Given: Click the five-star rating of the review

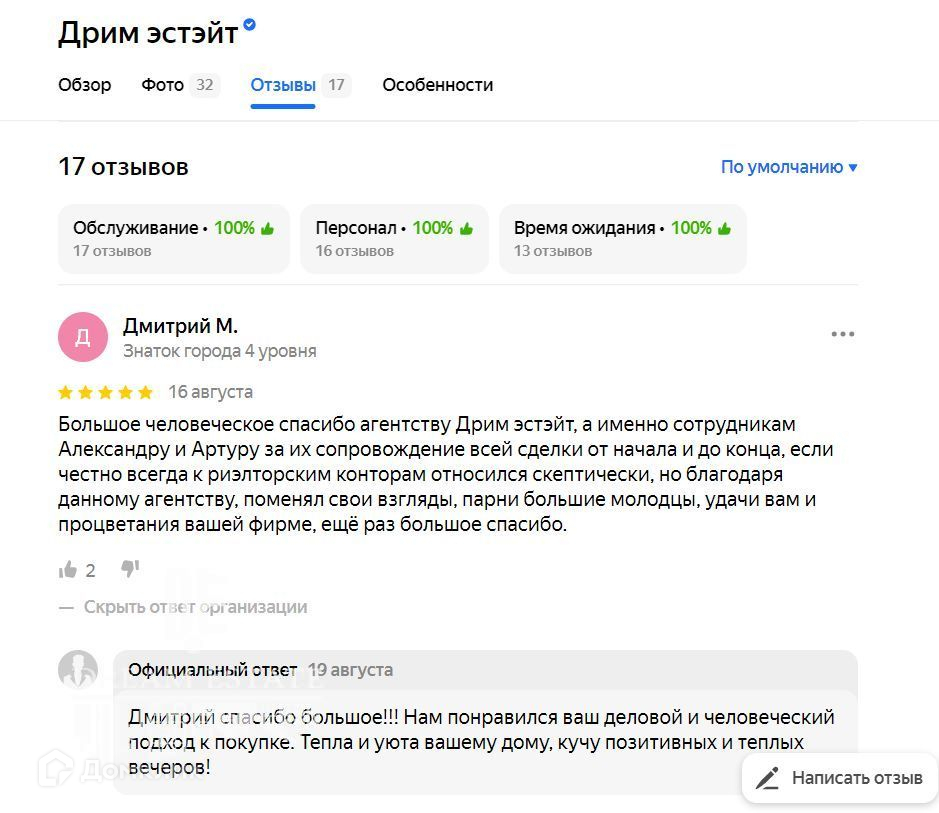Looking at the screenshot, I should click(105, 392).
